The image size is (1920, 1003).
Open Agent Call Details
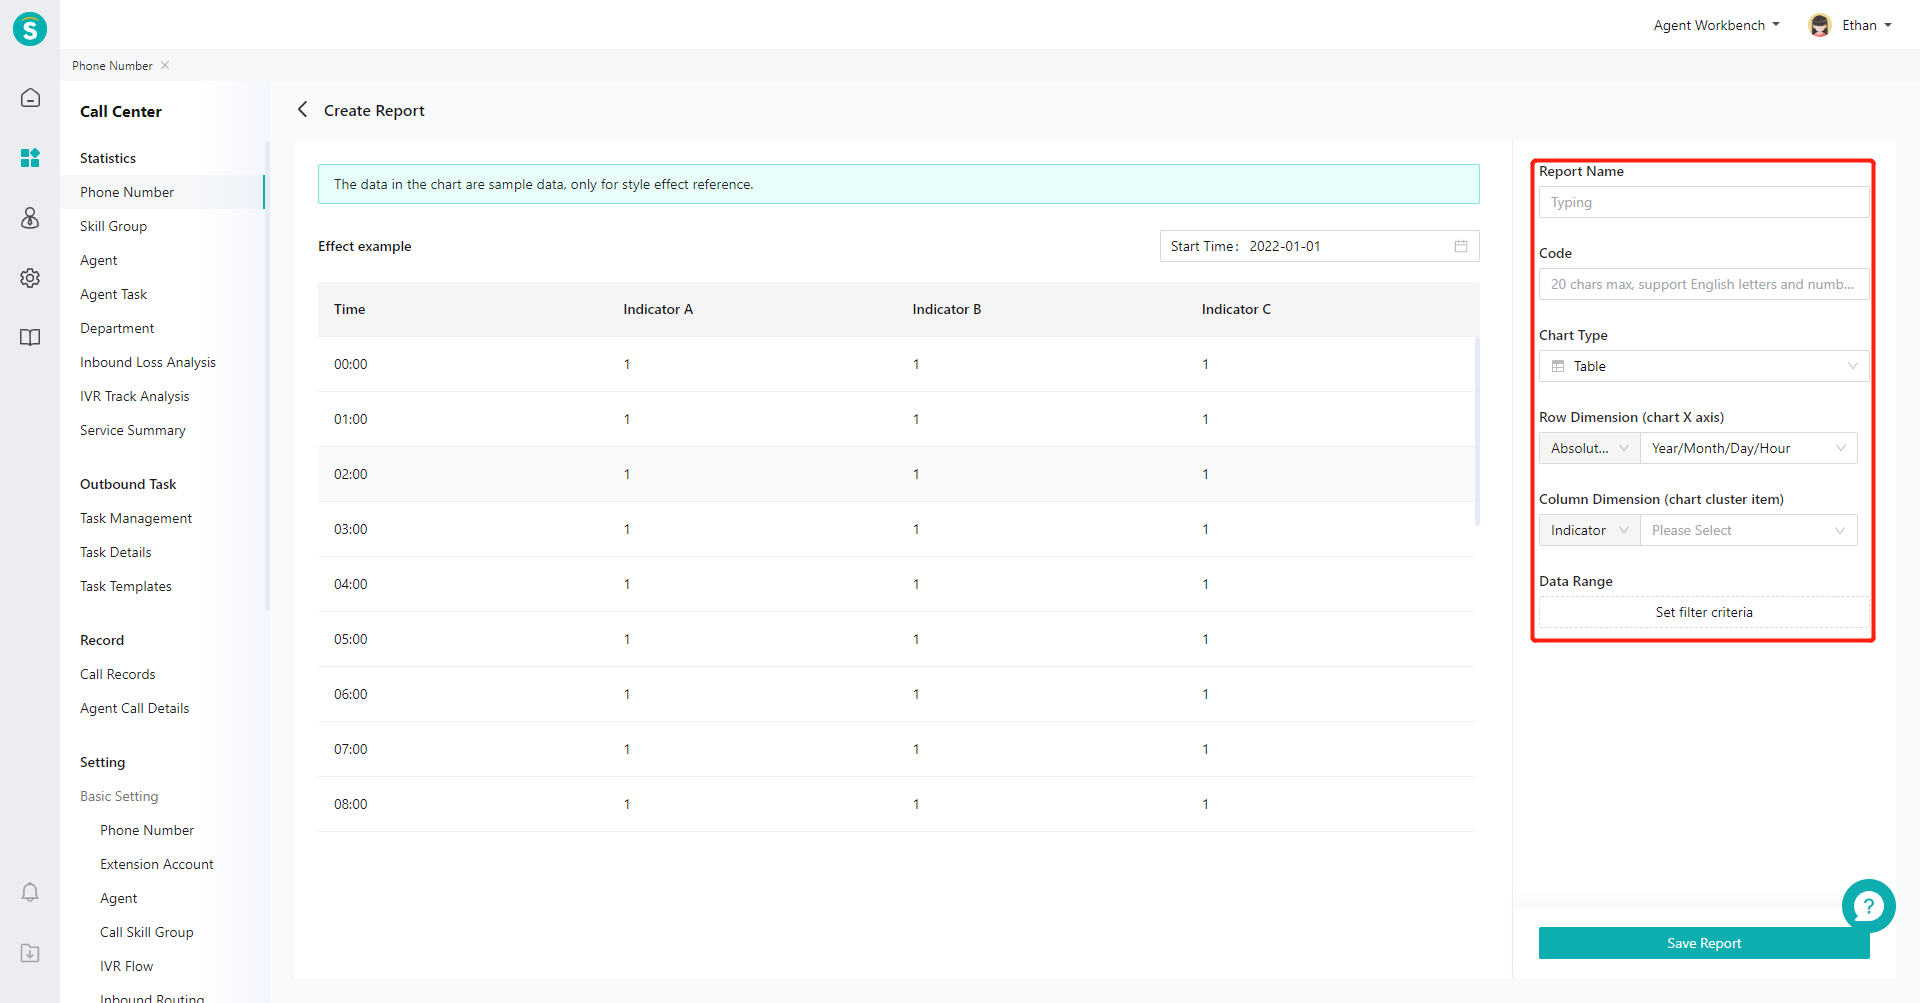click(x=134, y=708)
